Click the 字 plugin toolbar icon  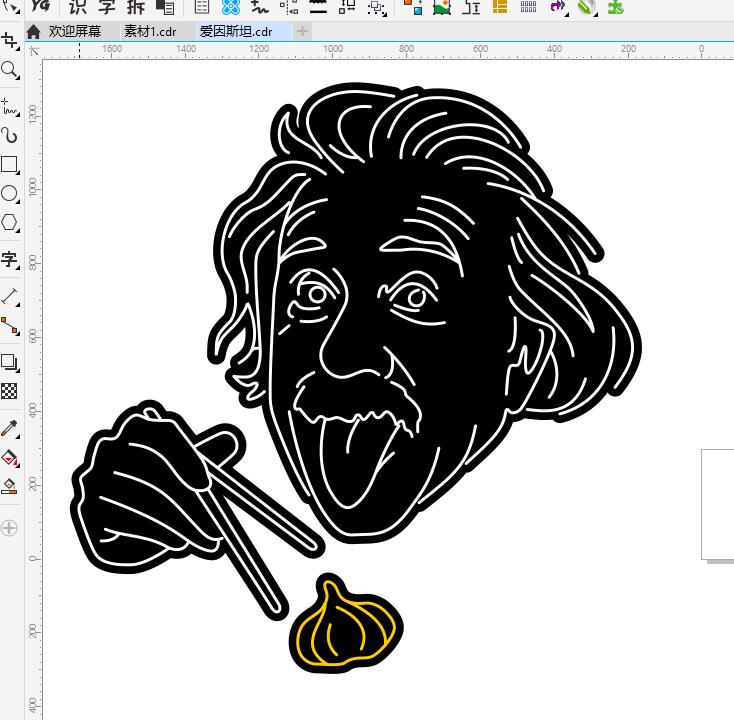(x=107, y=7)
